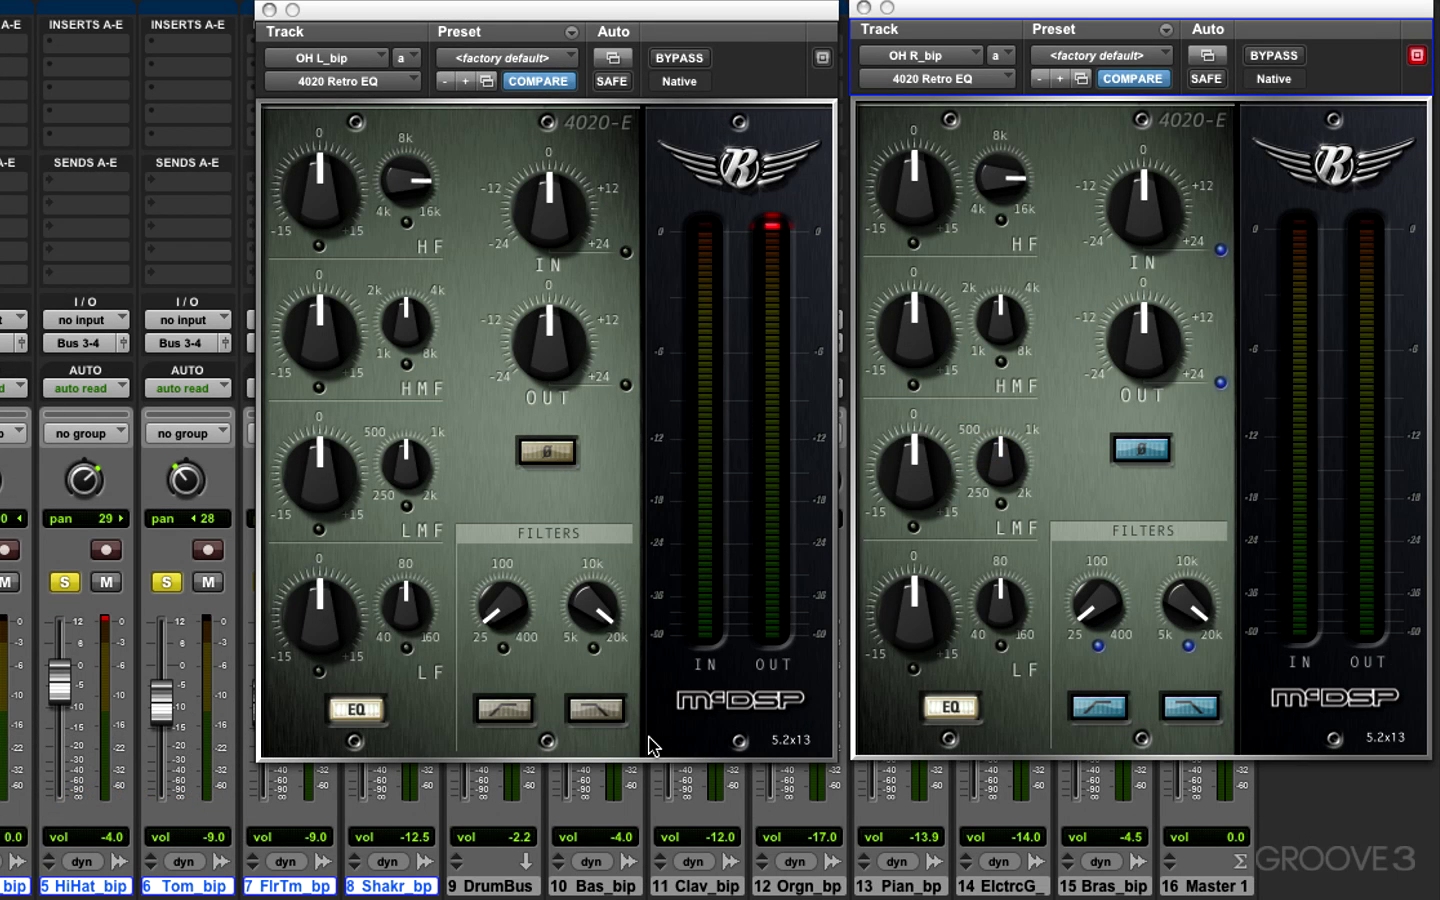This screenshot has height=900, width=1440.
Task: Click previous preset minus button in left window
Action: coord(445,81)
